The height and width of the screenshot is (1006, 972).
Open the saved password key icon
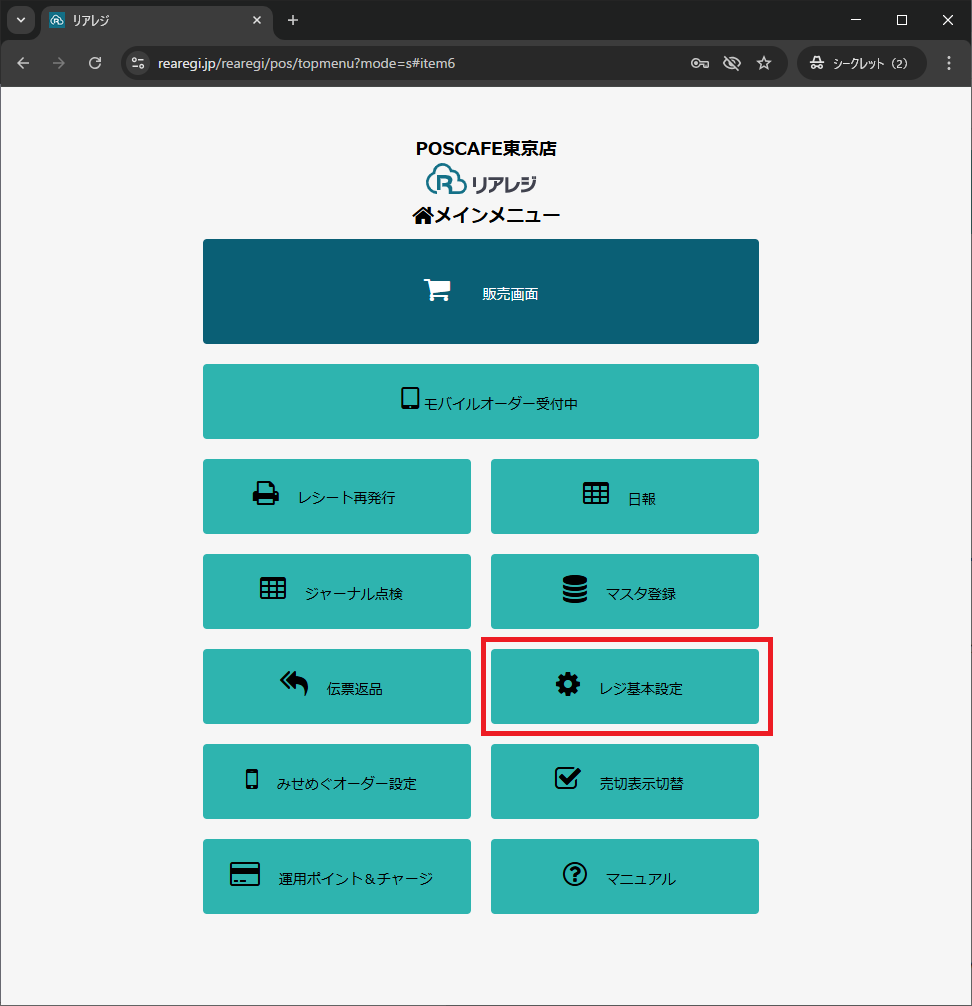coord(699,63)
